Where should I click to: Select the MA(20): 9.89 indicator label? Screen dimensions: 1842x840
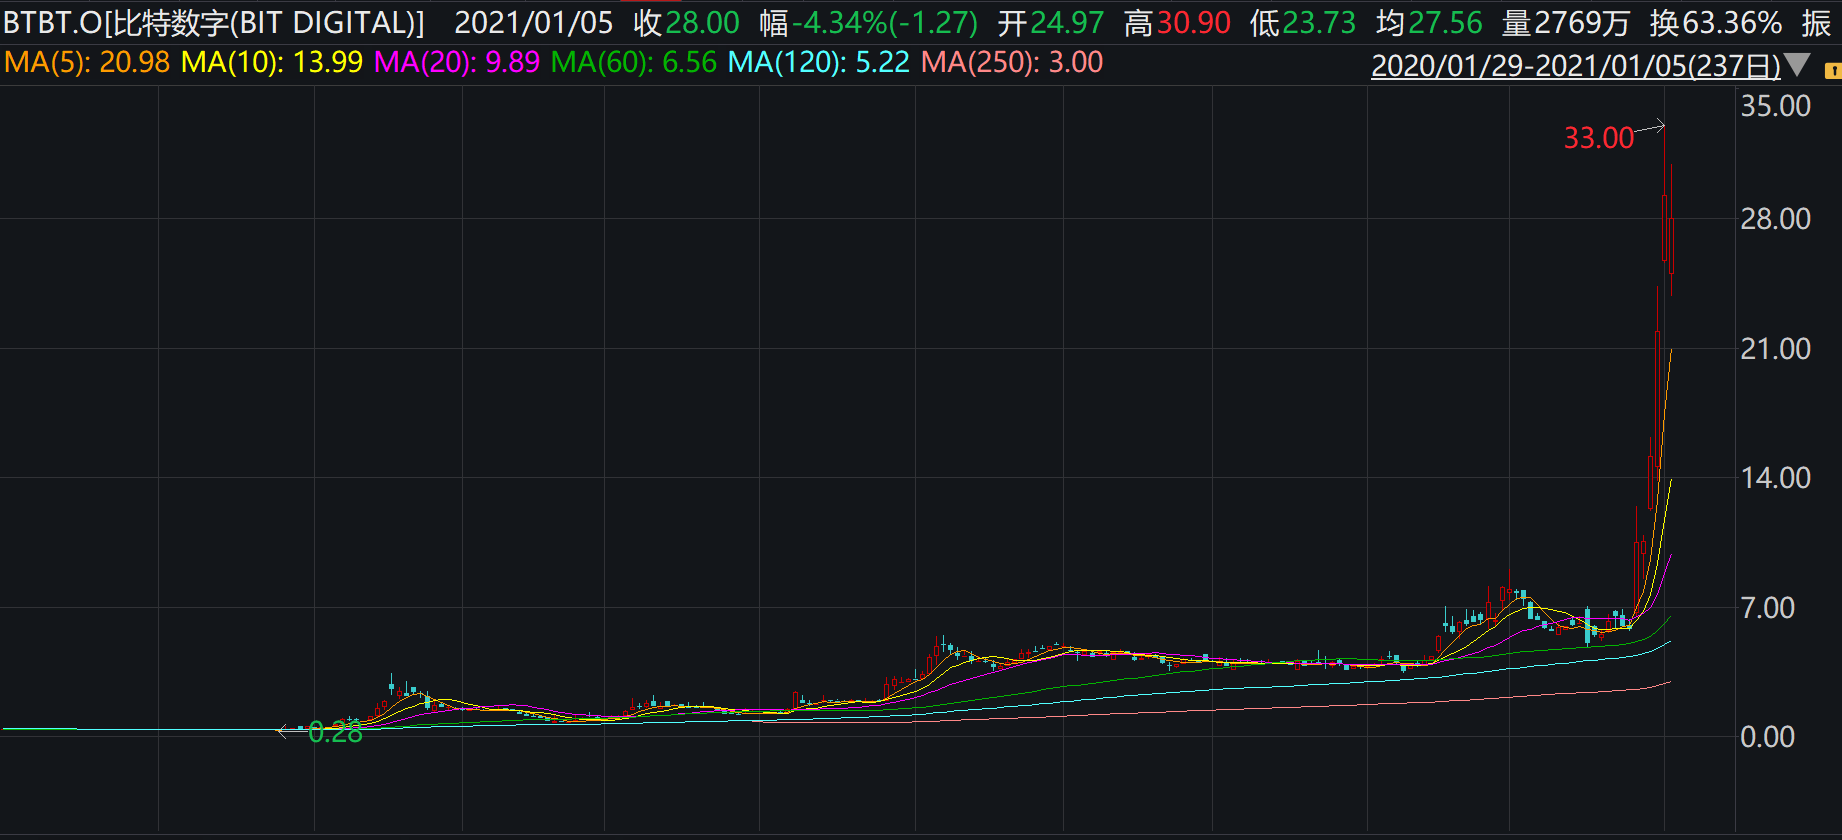click(x=457, y=62)
